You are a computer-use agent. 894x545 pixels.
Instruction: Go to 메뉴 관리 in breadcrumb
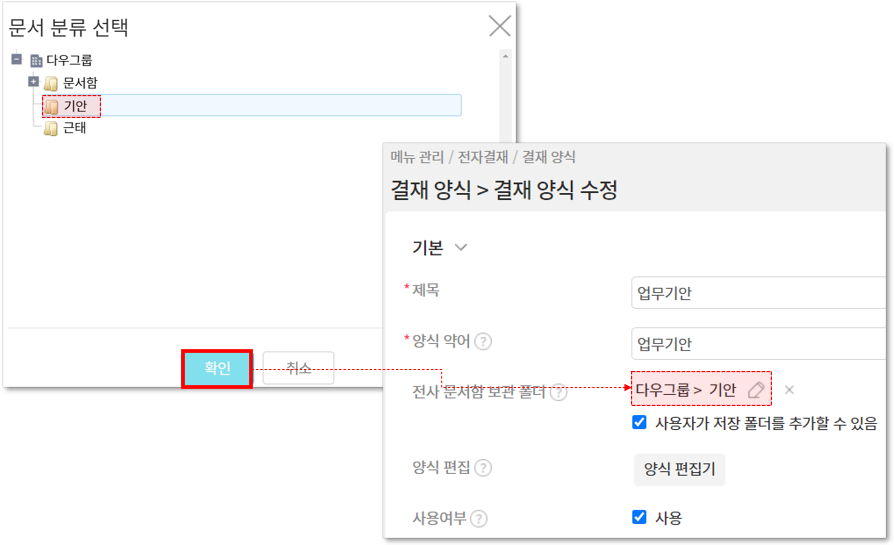[x=417, y=157]
